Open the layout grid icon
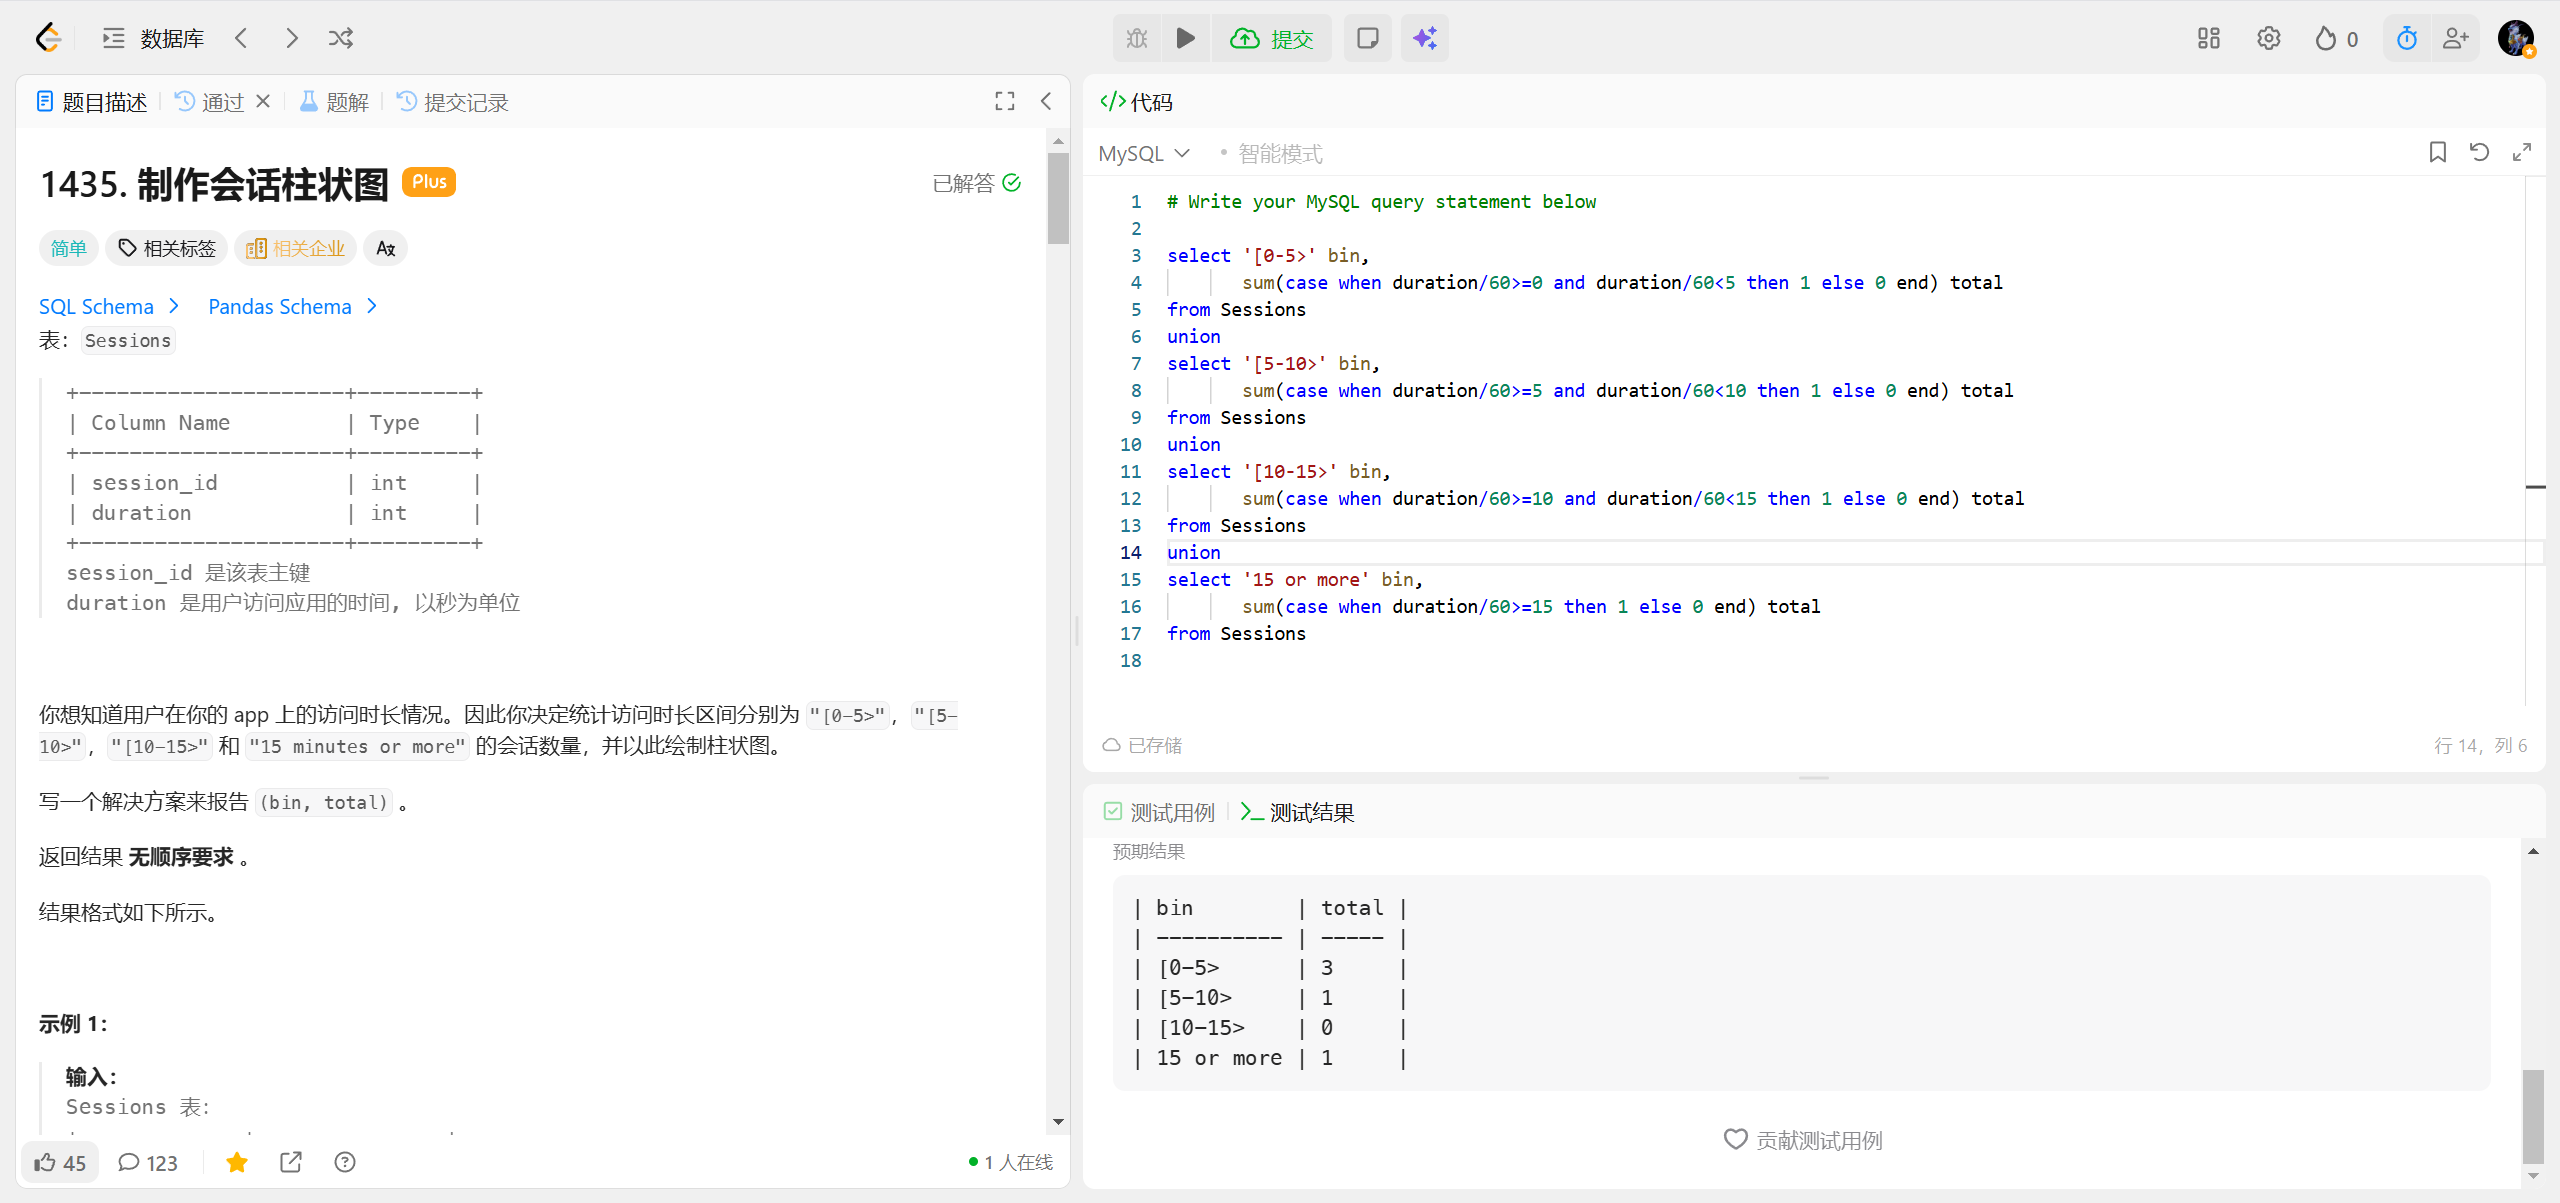This screenshot has width=2560, height=1203. [x=2208, y=38]
